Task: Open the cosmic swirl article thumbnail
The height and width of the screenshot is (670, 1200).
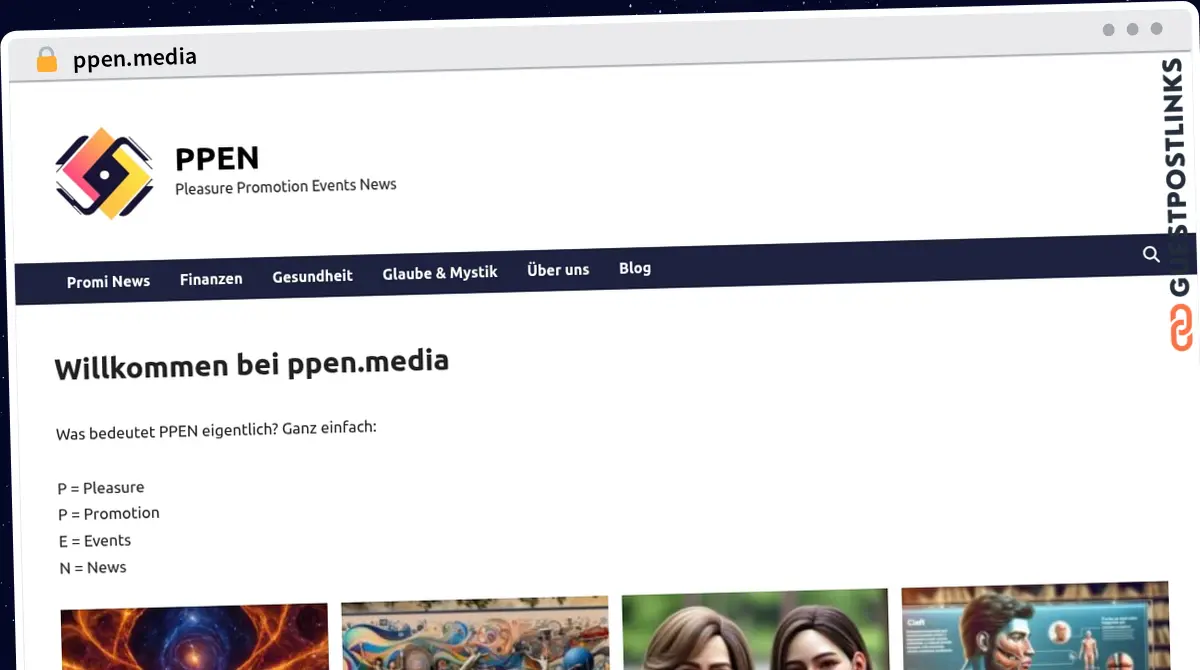Action: pyautogui.click(x=194, y=637)
